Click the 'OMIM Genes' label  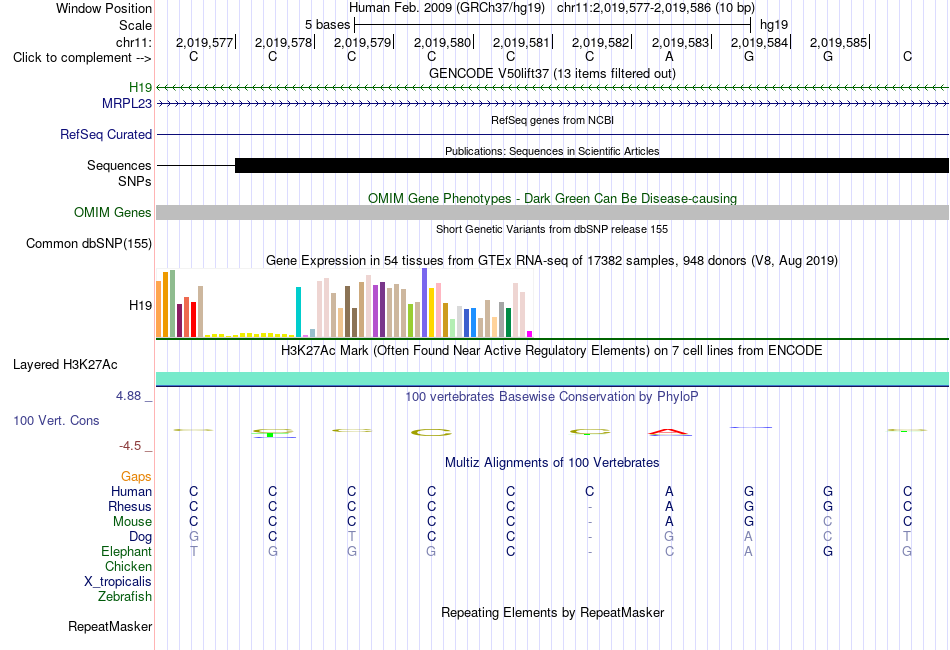point(112,213)
